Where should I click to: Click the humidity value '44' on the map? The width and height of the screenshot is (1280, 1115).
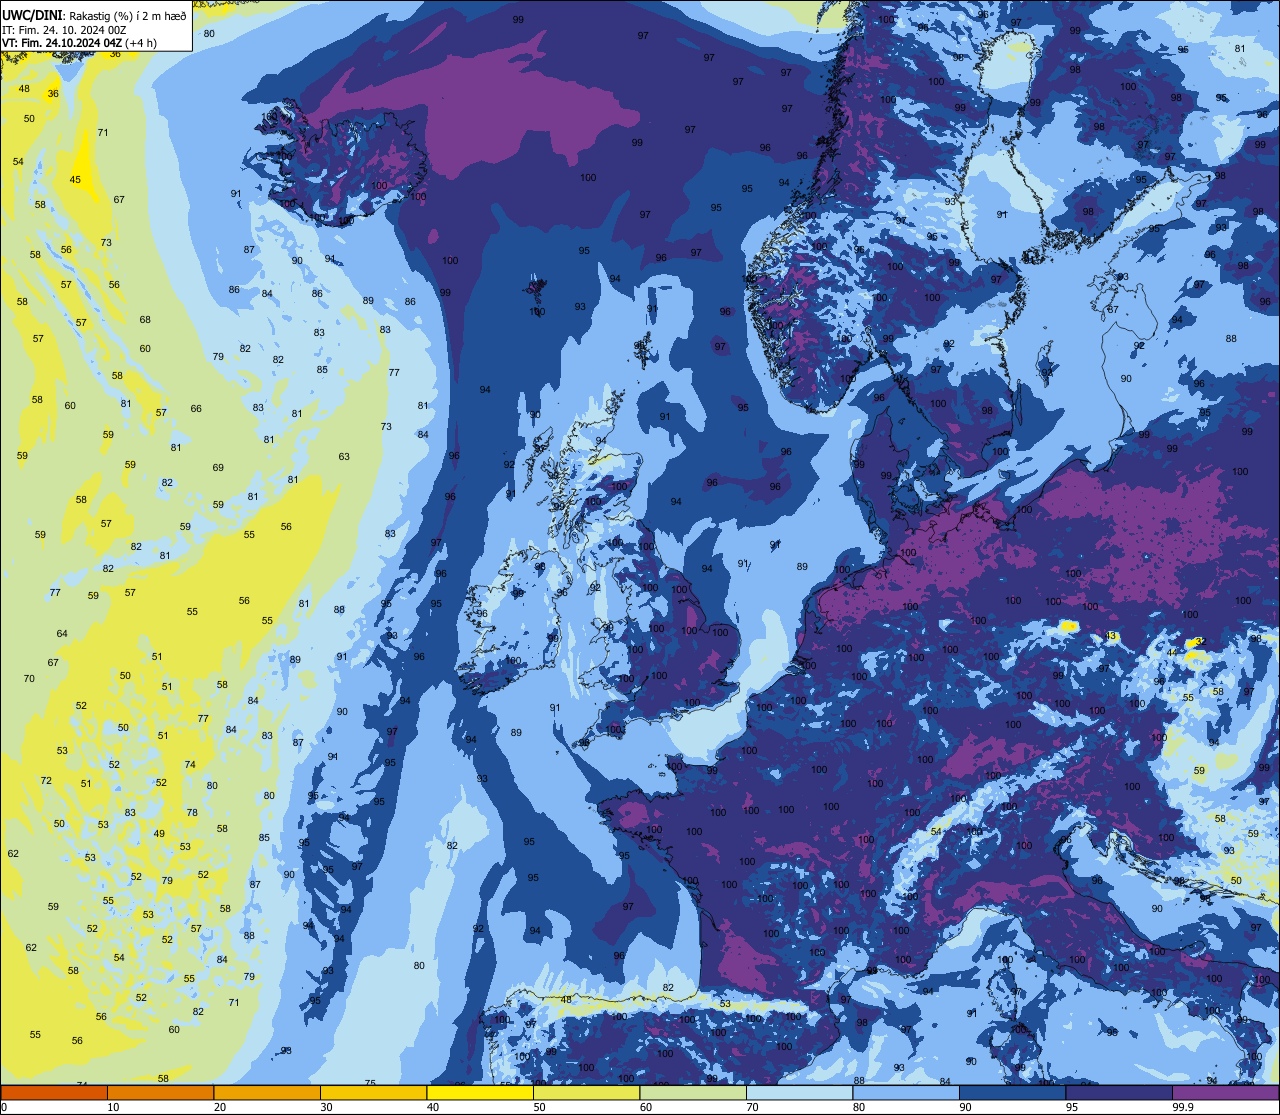(x=1172, y=653)
